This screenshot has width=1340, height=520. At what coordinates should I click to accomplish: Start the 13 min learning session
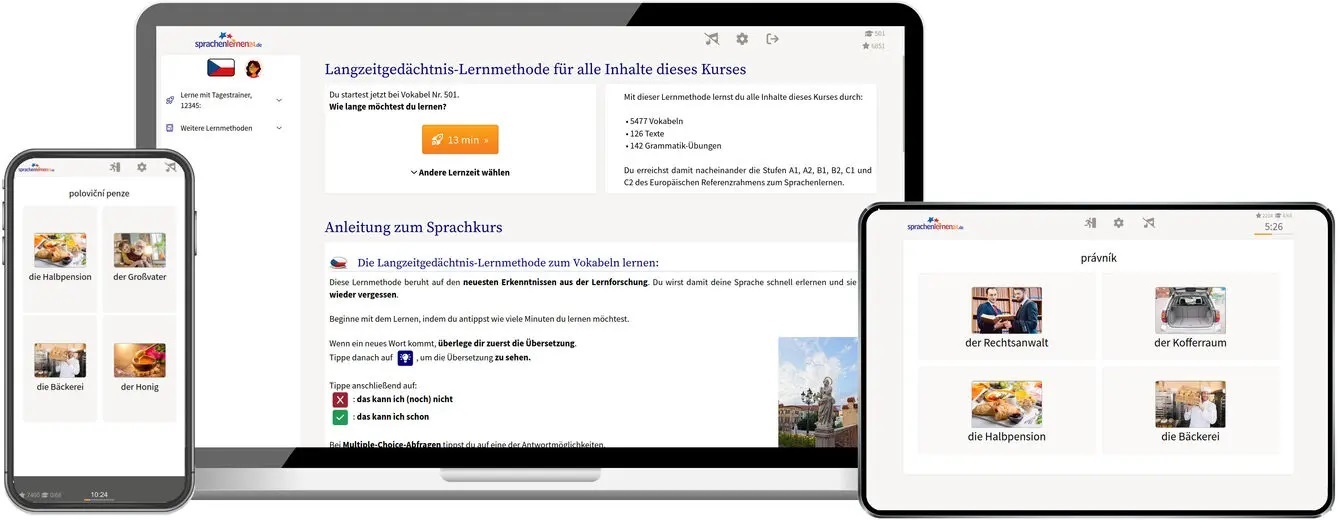(460, 140)
